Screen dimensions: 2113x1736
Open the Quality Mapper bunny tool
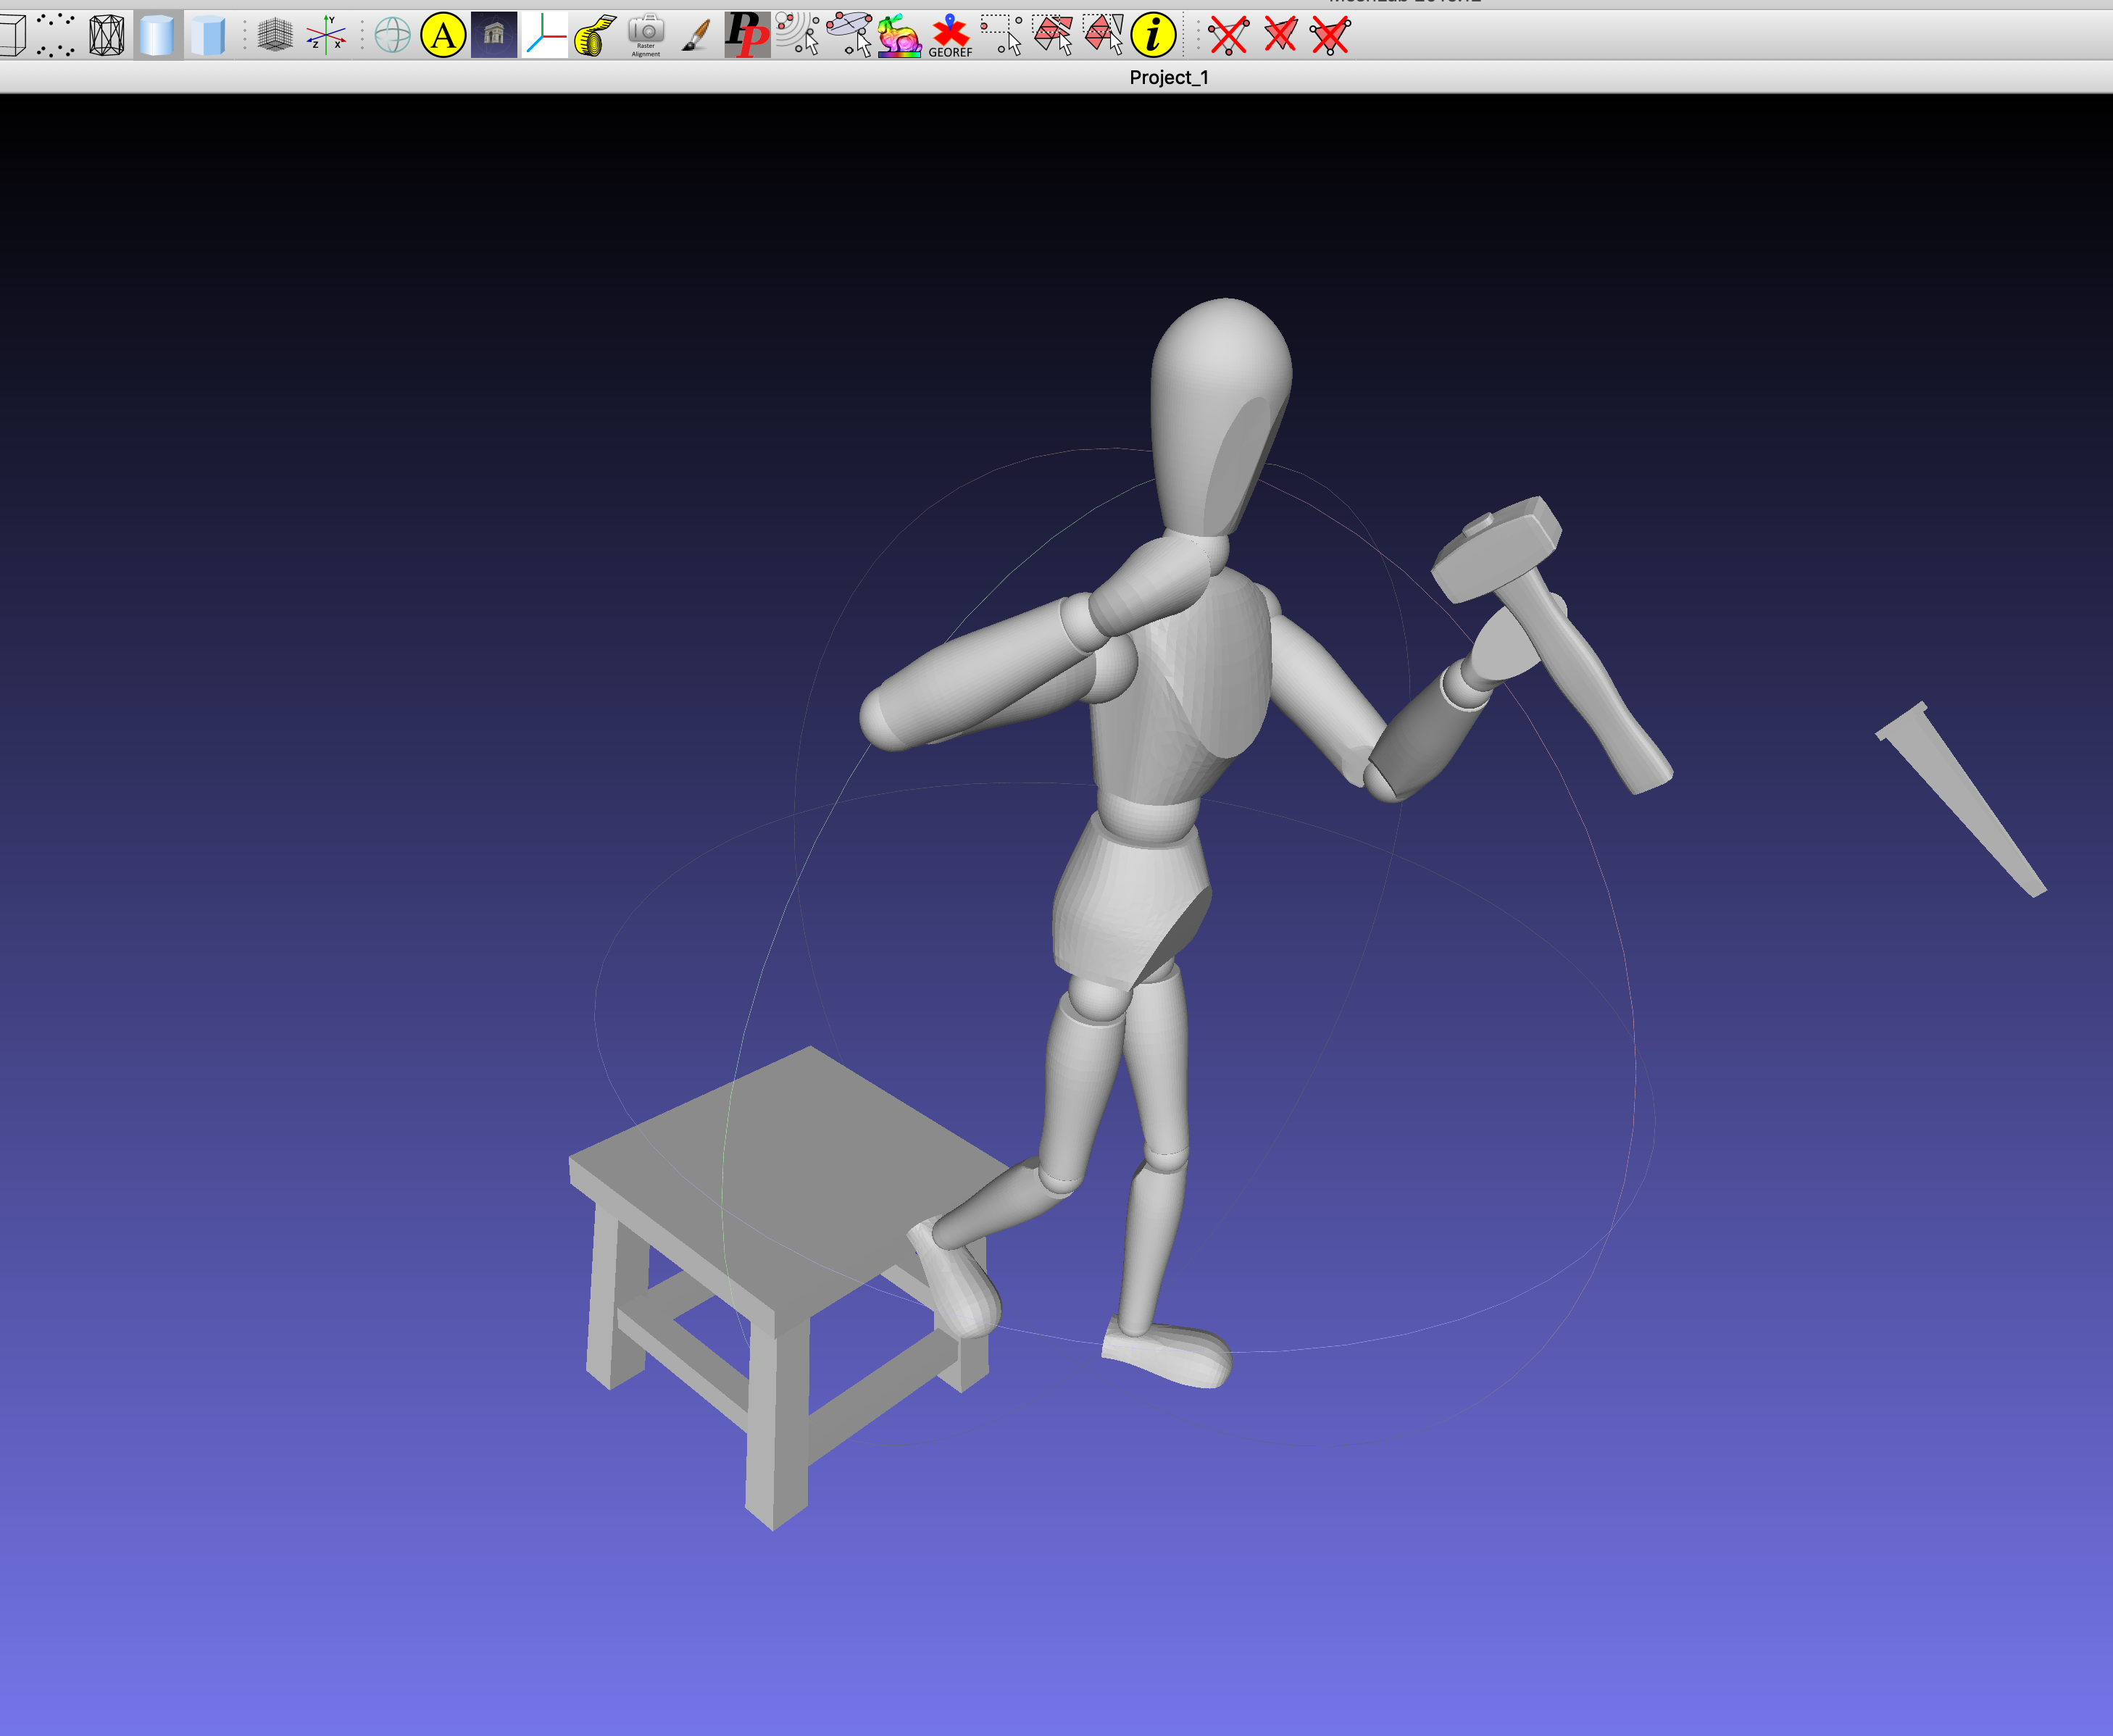pyautogui.click(x=899, y=35)
